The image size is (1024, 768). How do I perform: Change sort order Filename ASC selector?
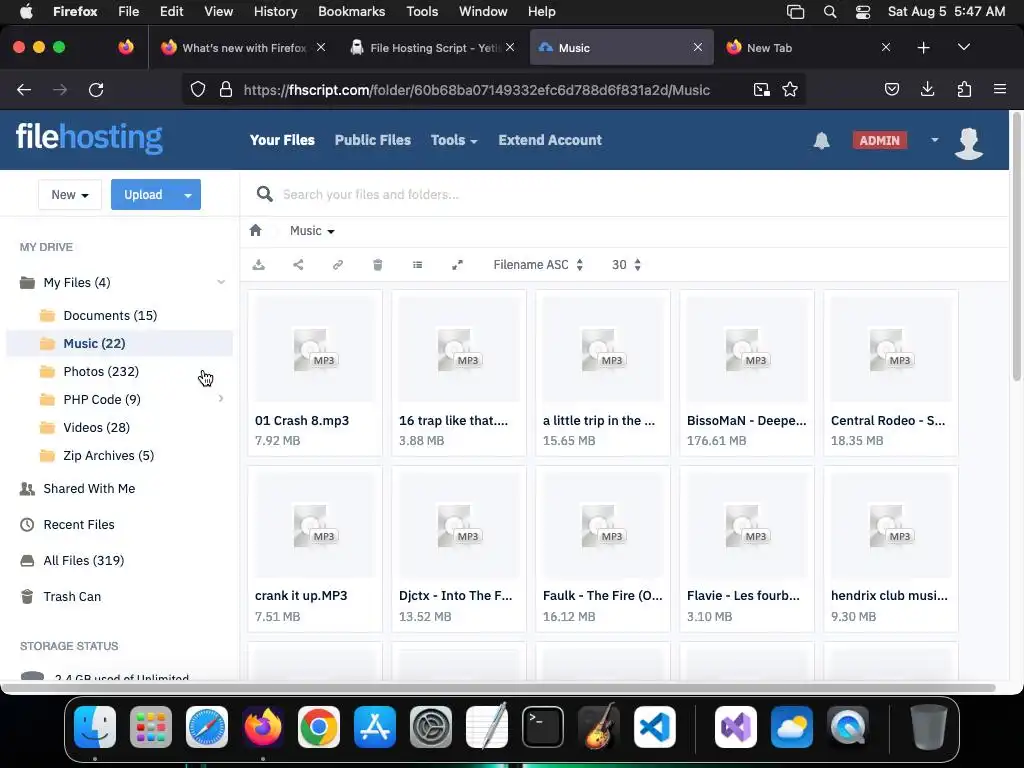click(x=538, y=264)
